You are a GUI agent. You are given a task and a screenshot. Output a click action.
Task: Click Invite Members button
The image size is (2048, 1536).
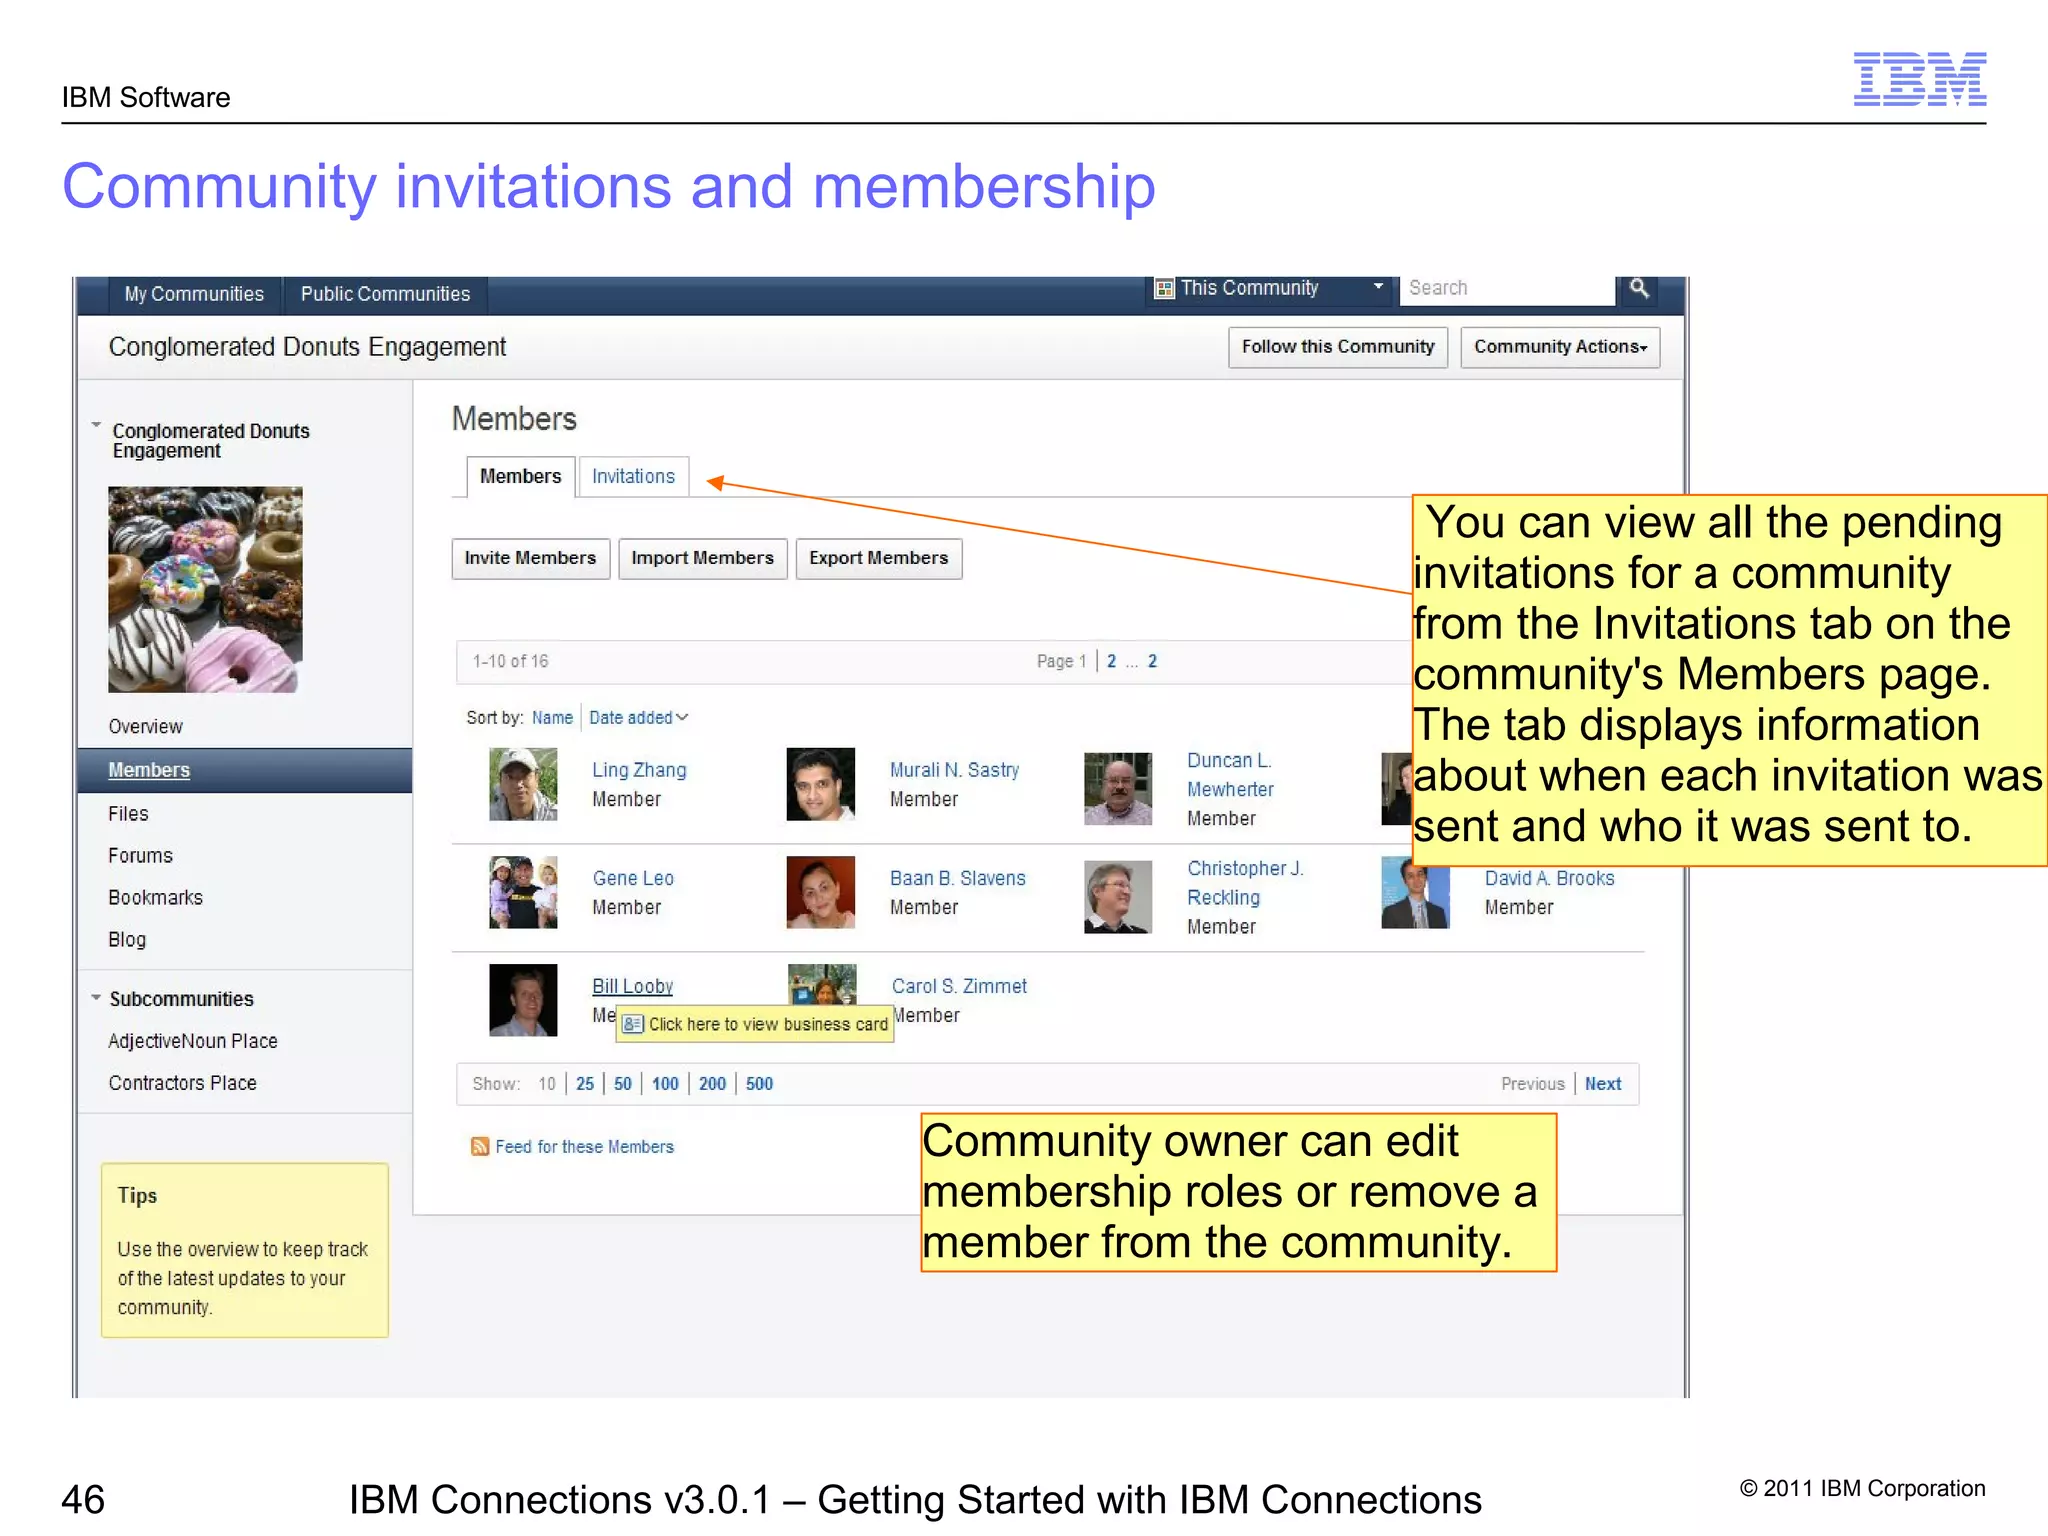pyautogui.click(x=530, y=558)
